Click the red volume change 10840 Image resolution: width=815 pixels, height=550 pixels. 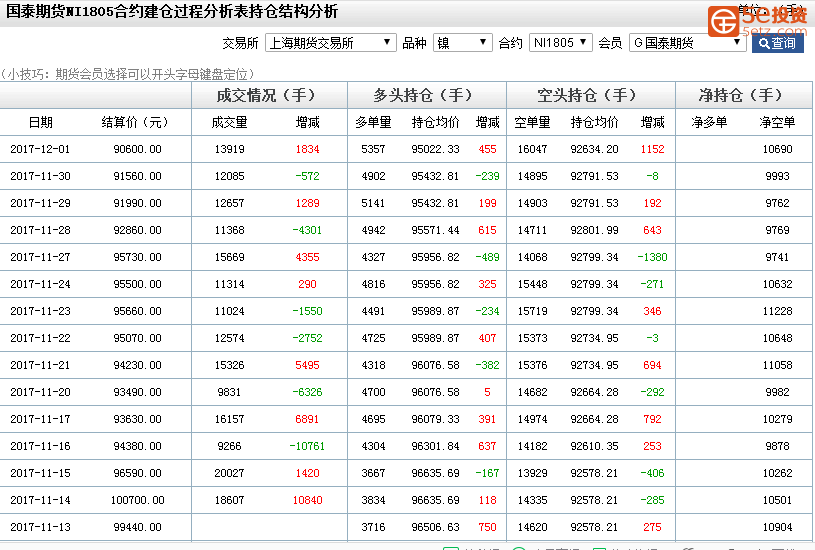[307, 501]
